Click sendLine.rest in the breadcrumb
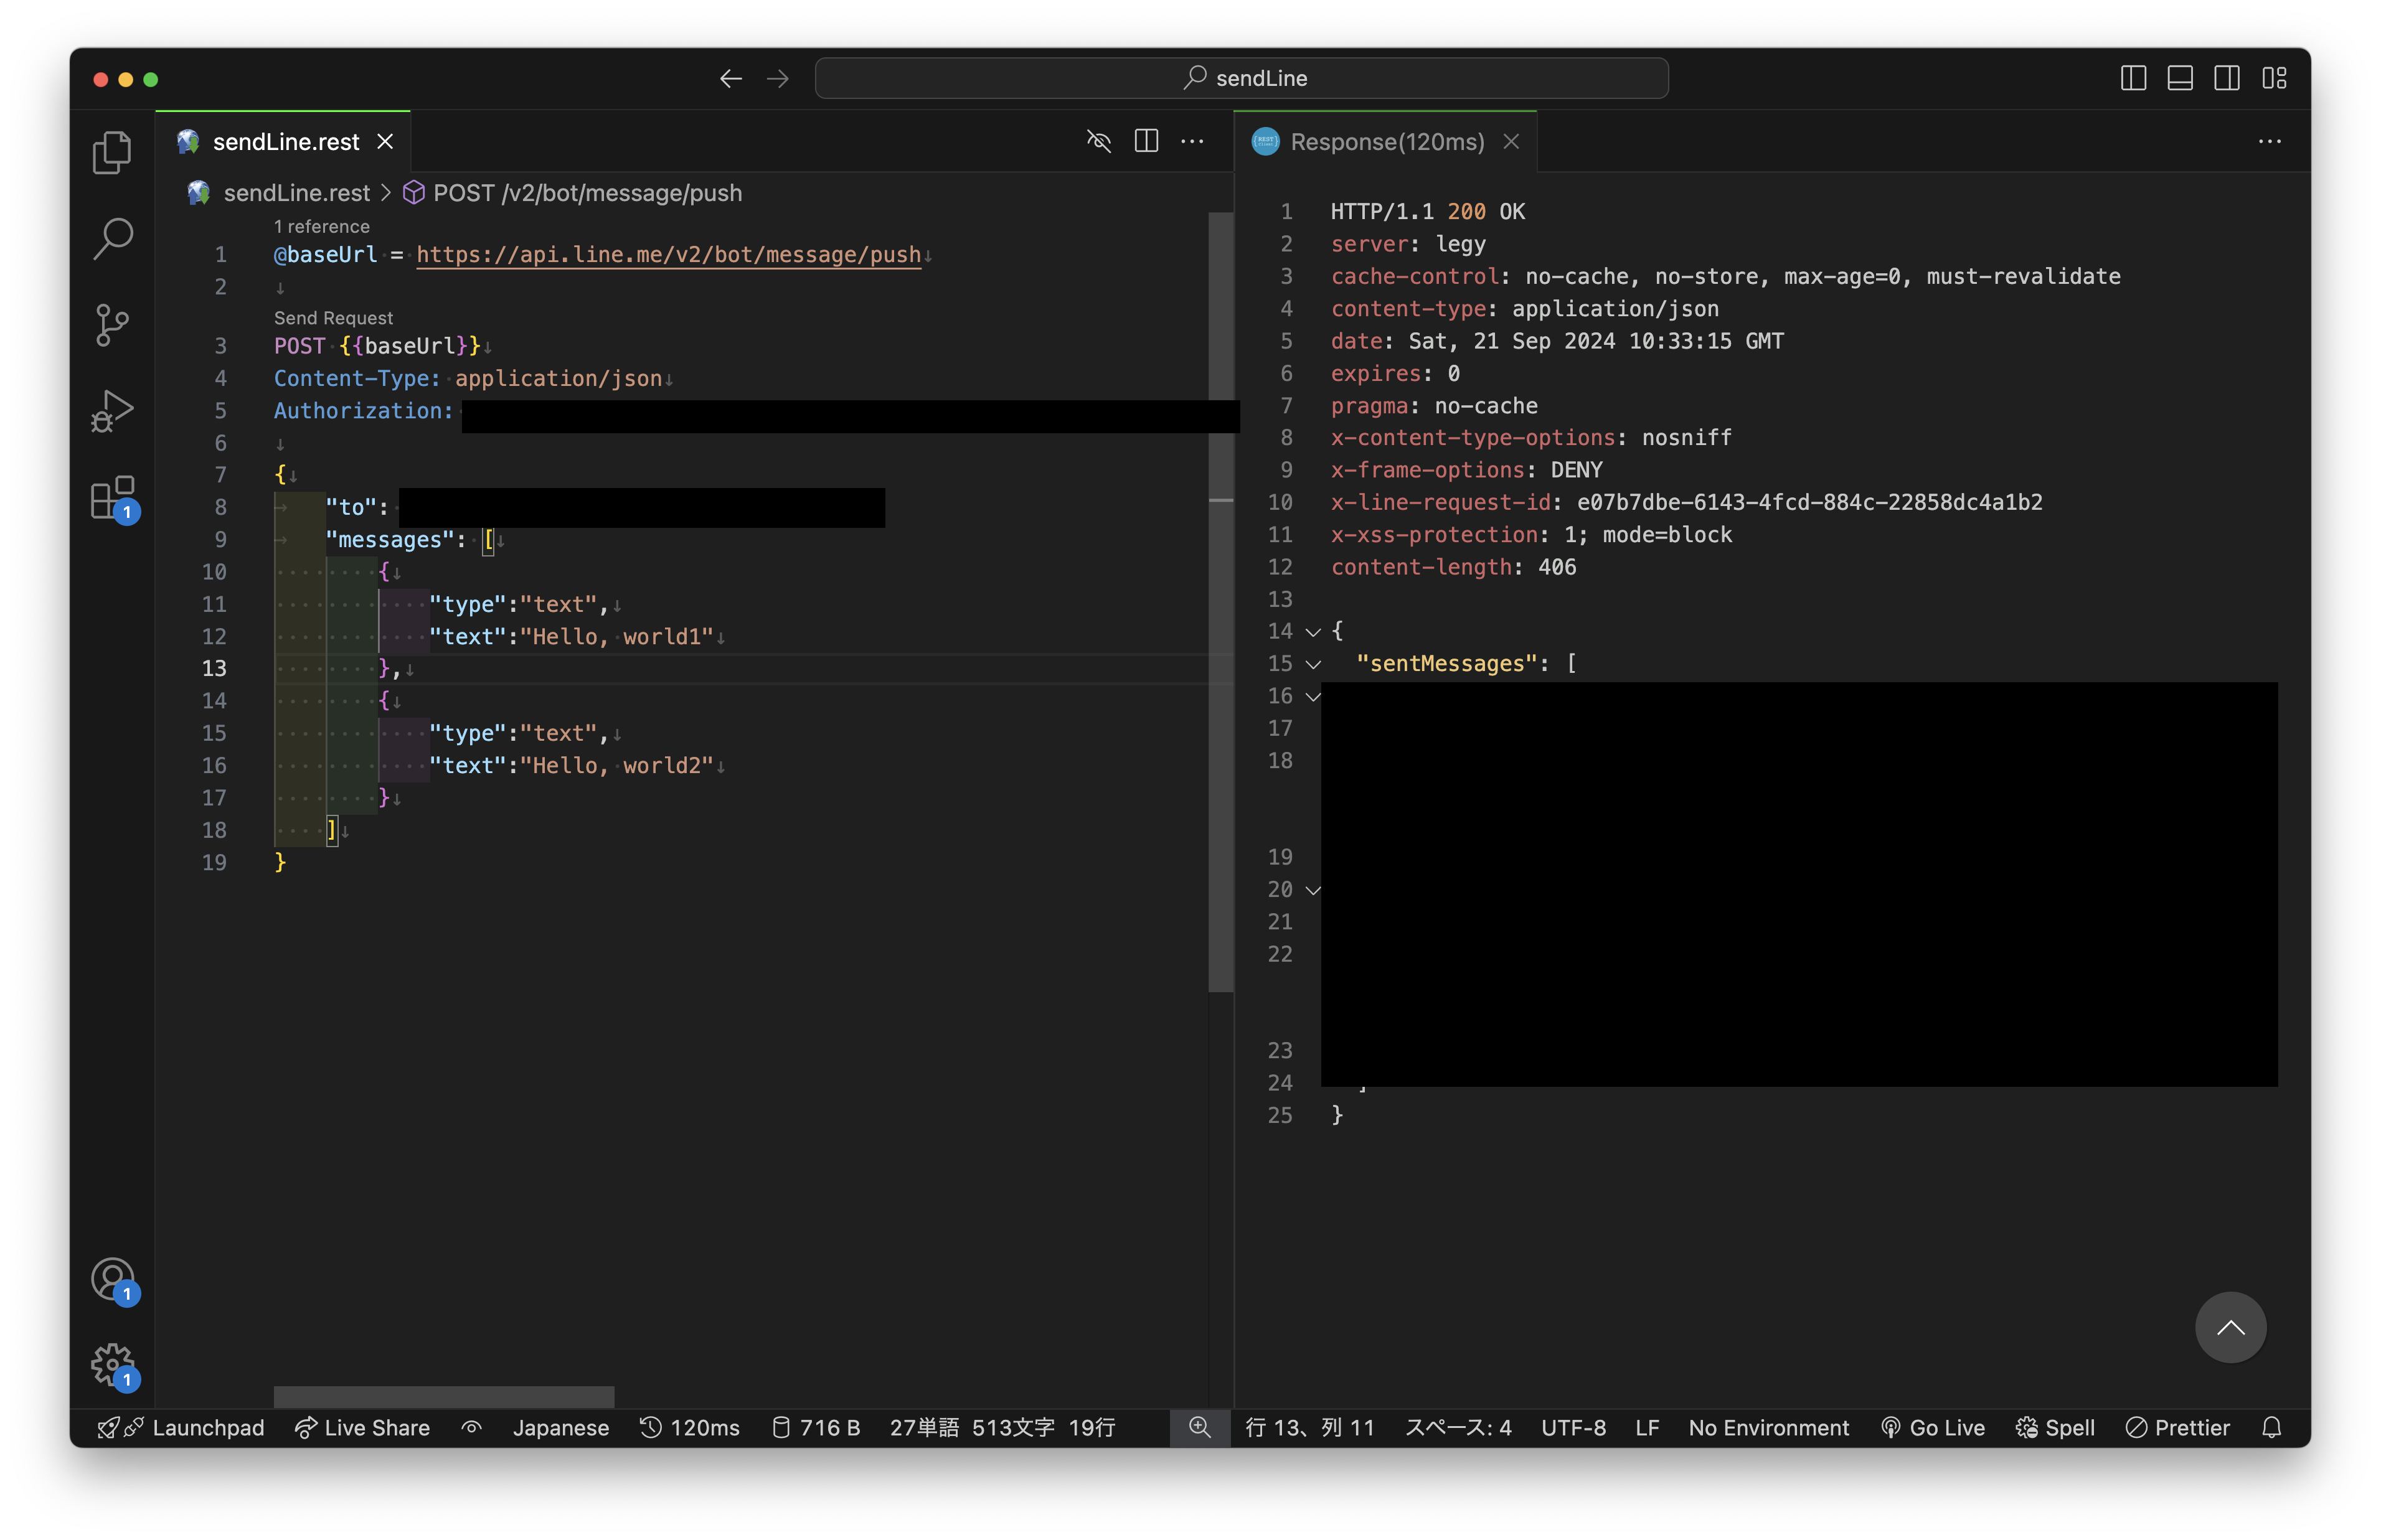 [296, 193]
